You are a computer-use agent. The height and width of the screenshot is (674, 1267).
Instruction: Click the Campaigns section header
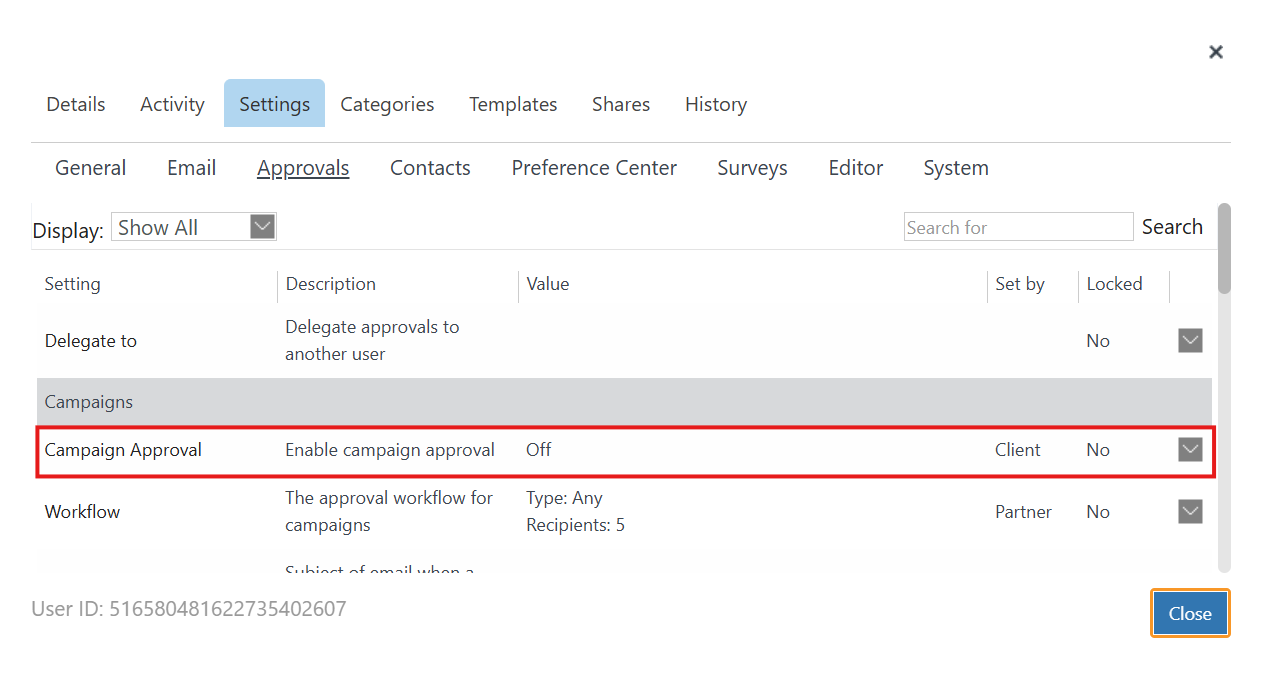pos(624,402)
